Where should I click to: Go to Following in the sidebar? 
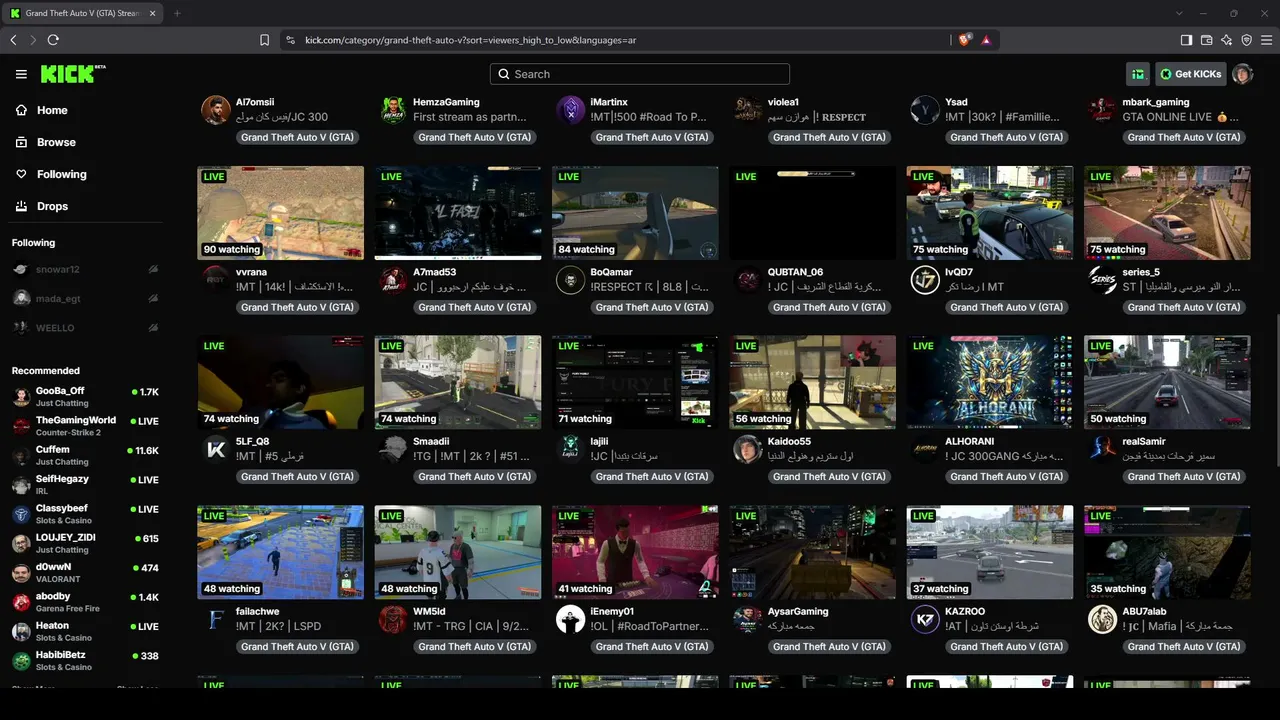pyautogui.click(x=62, y=174)
